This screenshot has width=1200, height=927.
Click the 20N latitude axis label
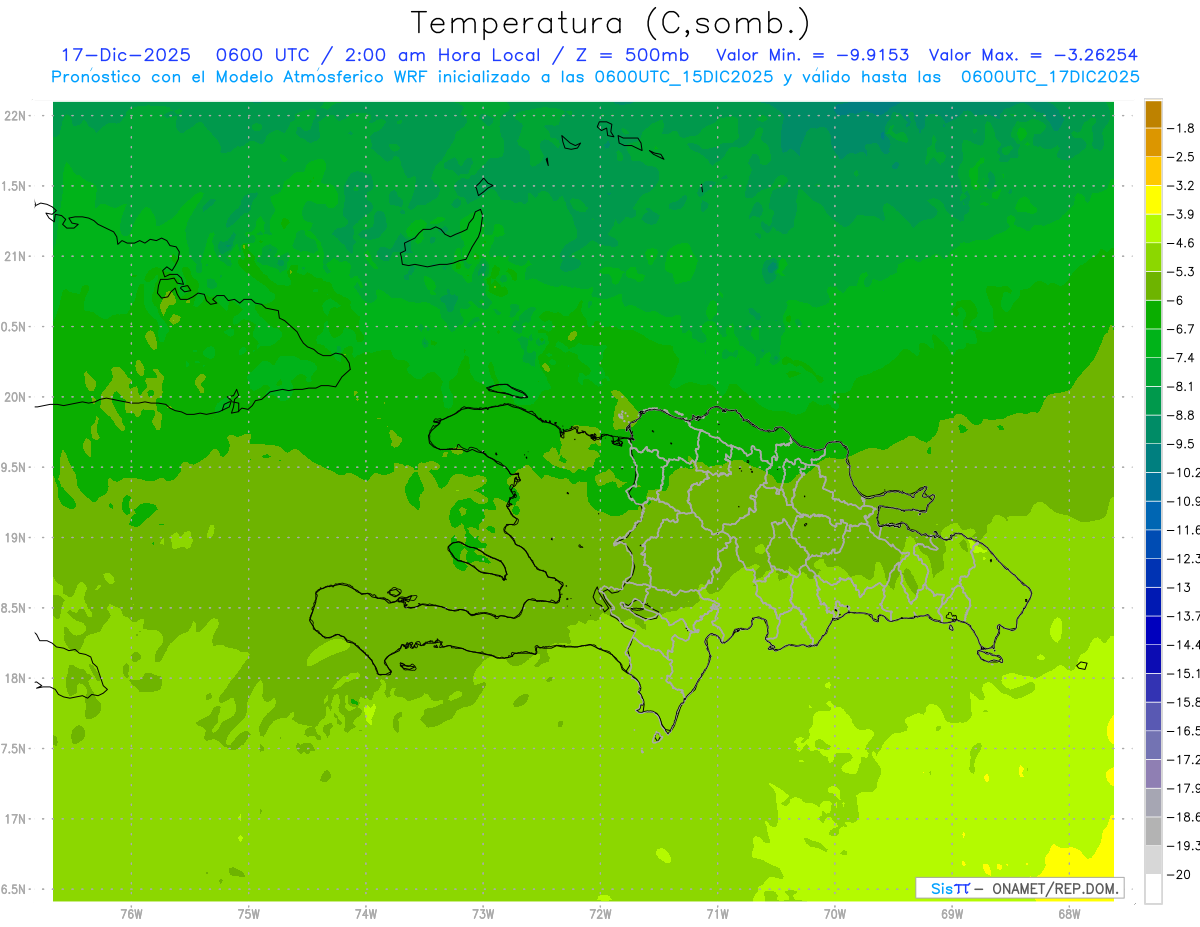(x=16, y=397)
